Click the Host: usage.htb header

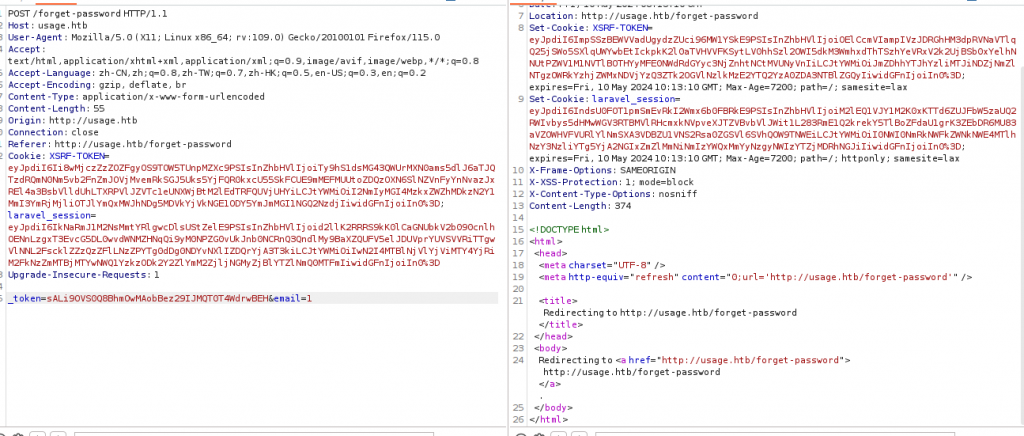[48, 25]
